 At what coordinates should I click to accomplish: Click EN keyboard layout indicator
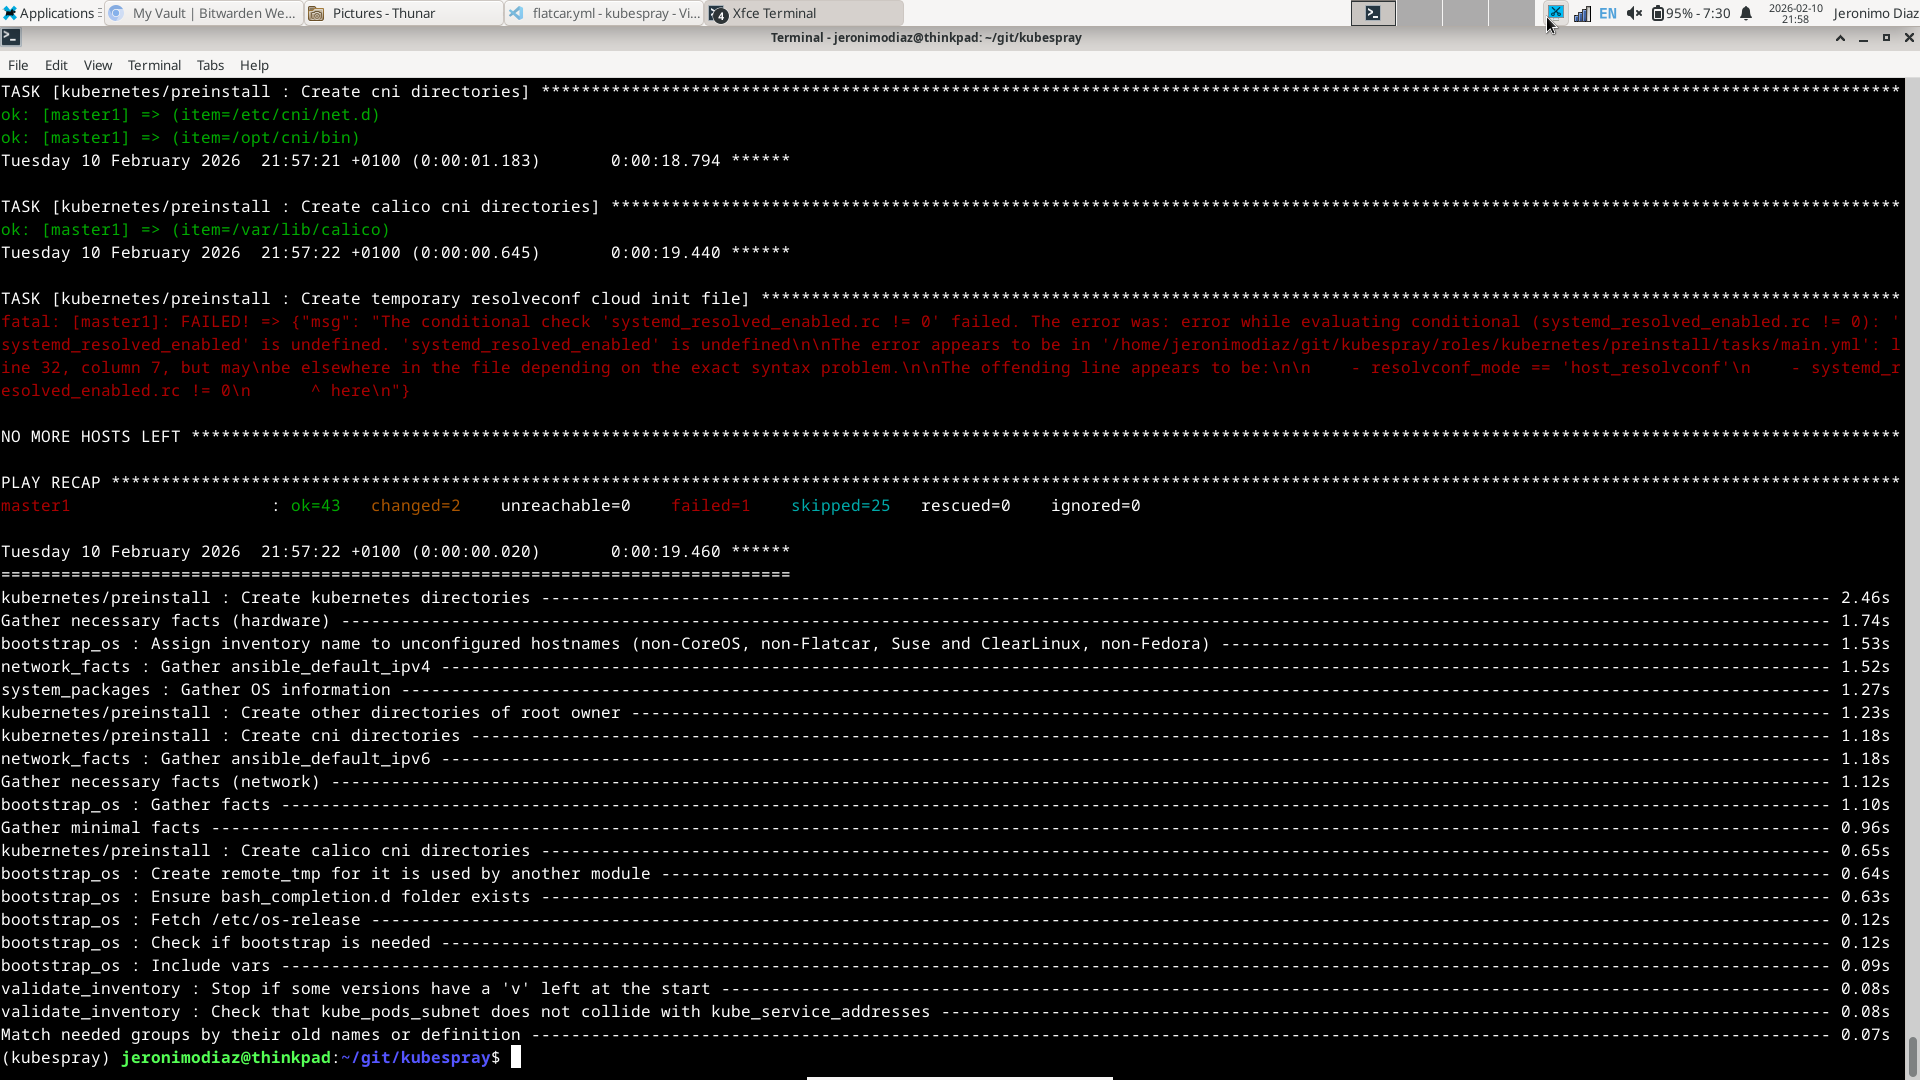click(x=1608, y=13)
